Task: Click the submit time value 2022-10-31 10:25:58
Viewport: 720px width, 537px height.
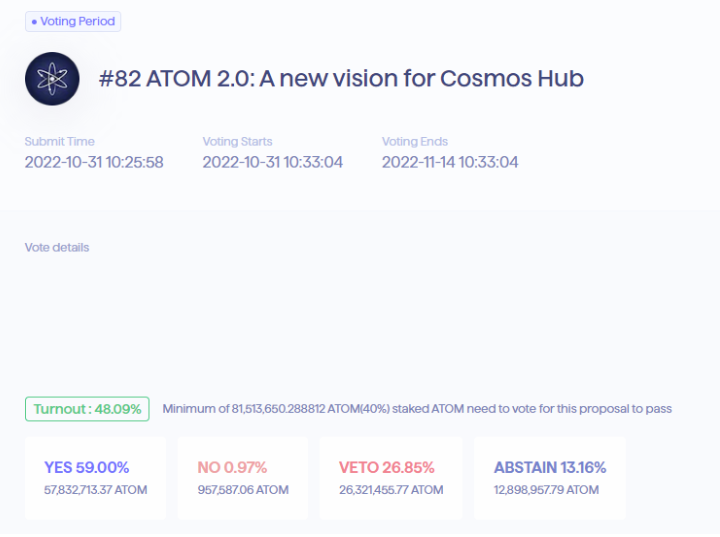Action: point(94,162)
